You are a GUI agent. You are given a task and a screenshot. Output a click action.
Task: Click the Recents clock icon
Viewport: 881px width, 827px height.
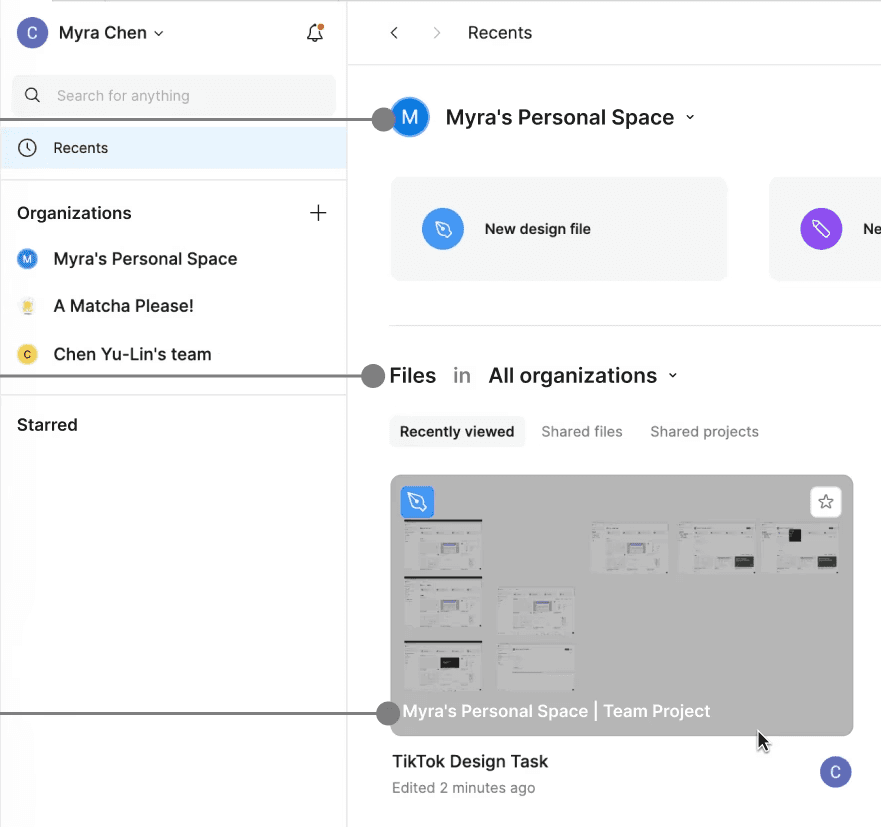[28, 148]
